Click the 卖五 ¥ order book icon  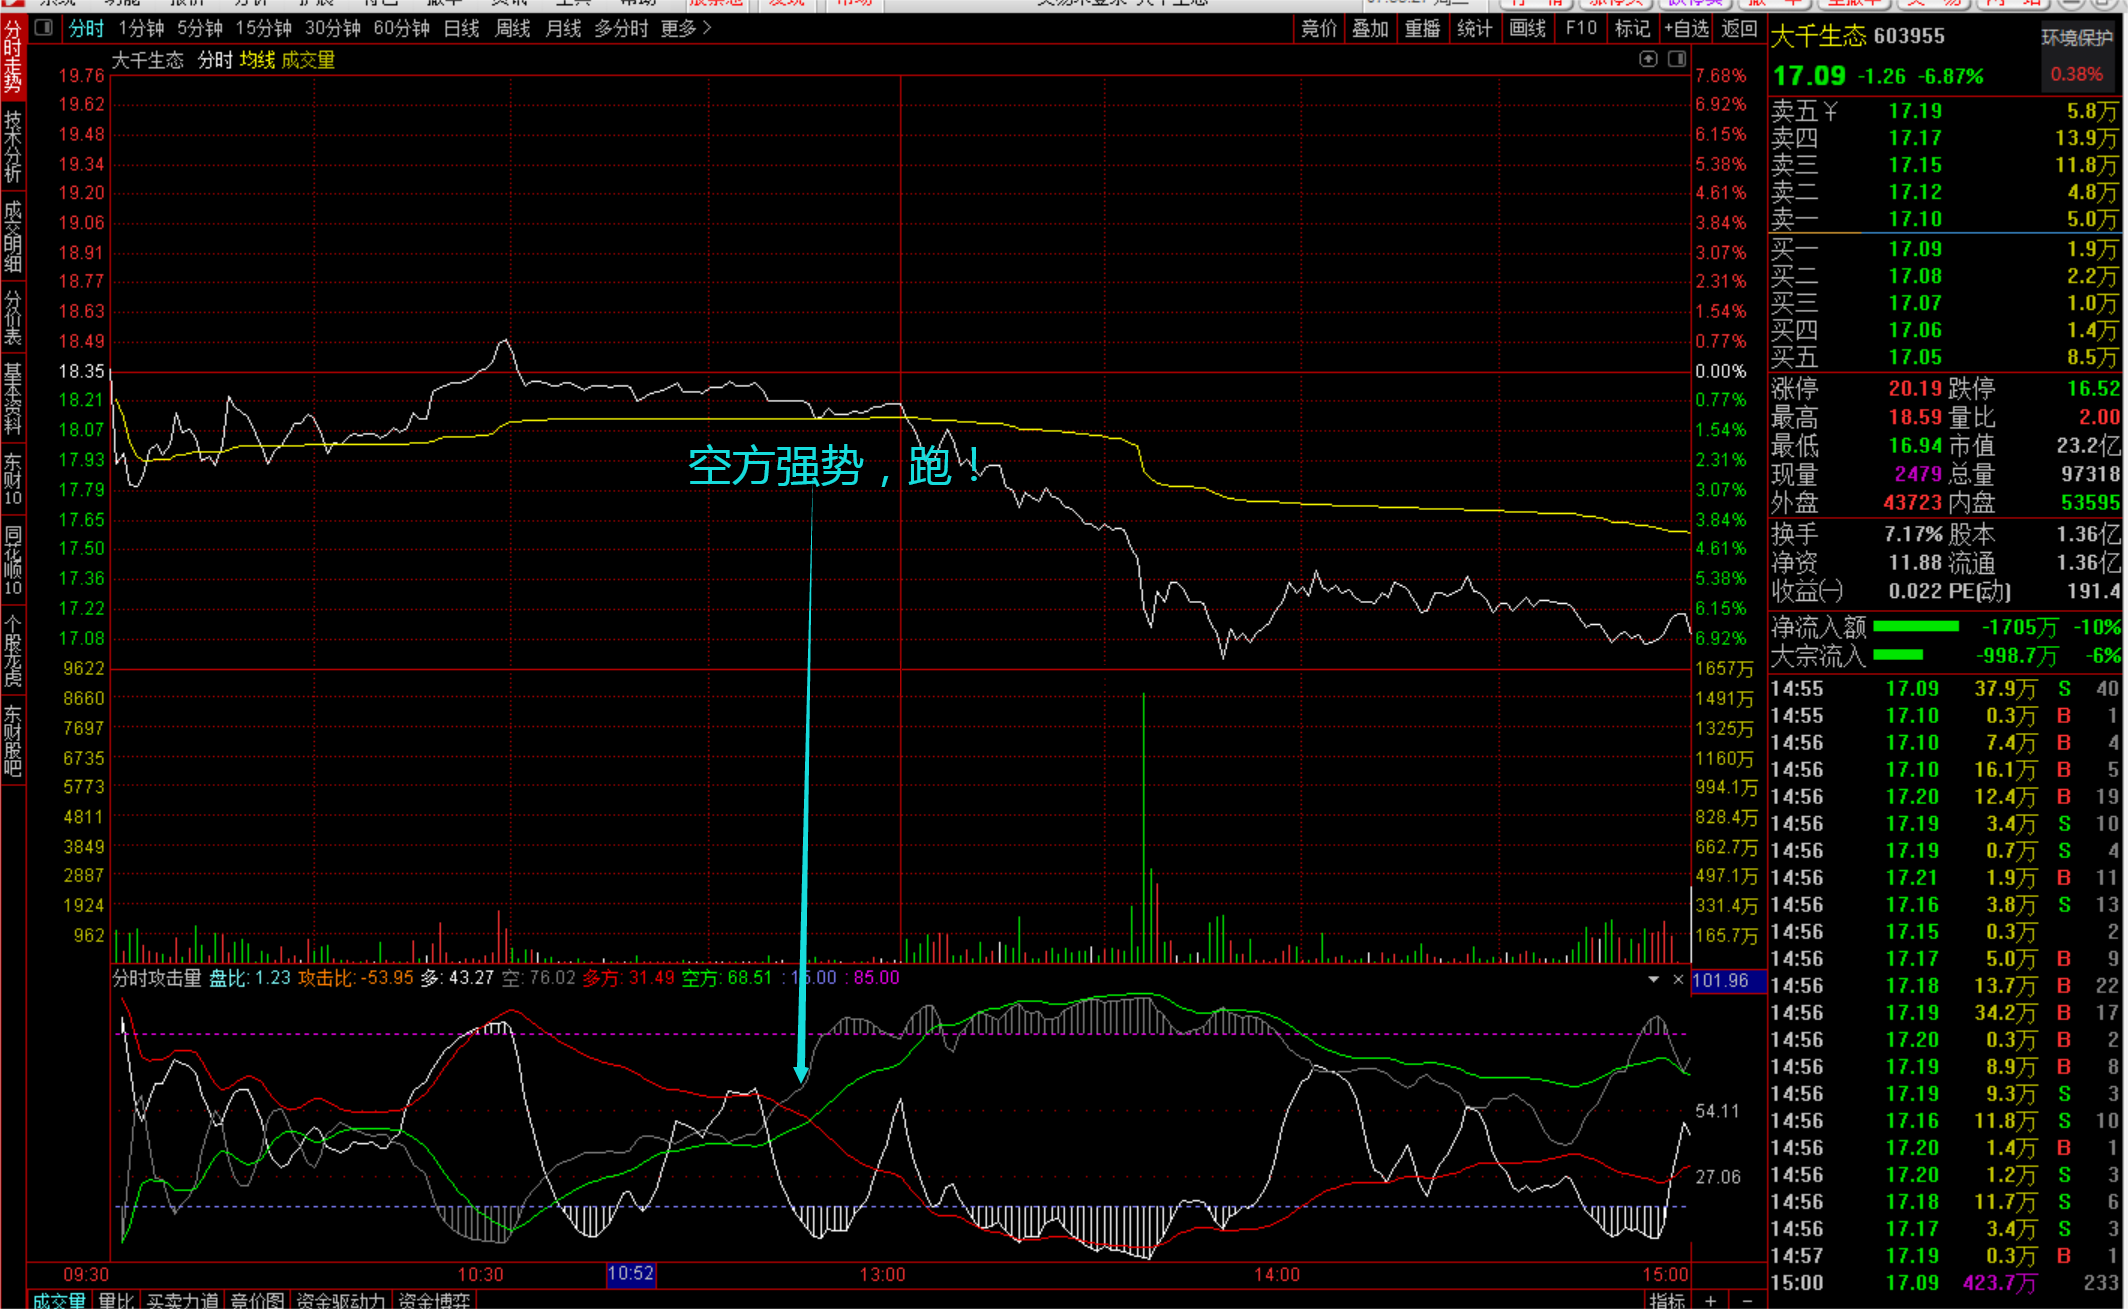coord(1830,111)
